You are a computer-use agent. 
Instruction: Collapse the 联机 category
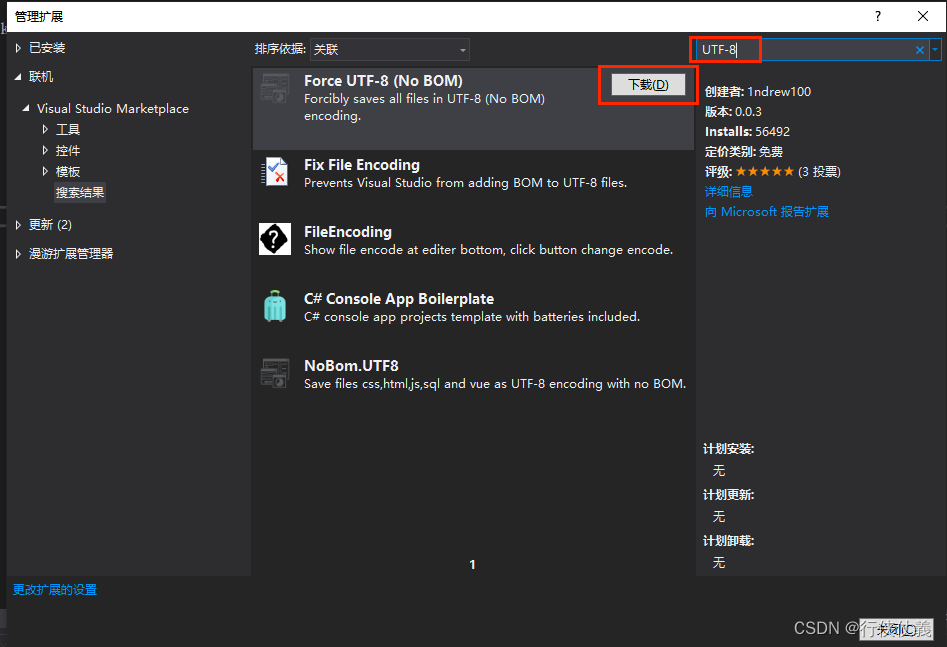18,77
